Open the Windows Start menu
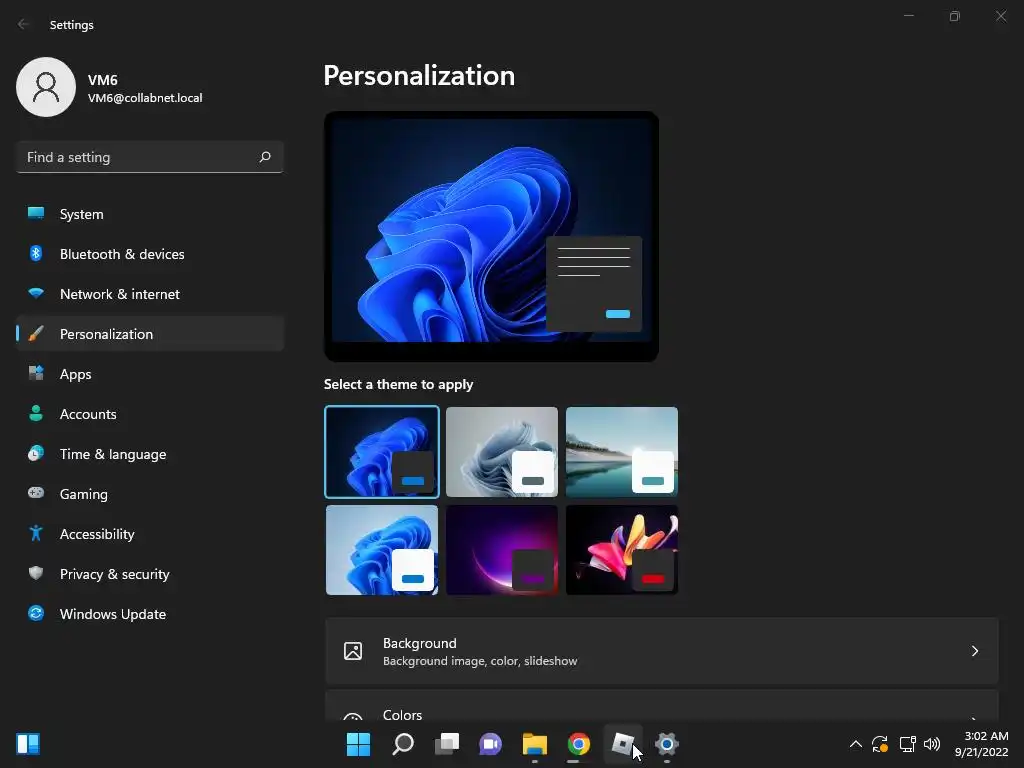This screenshot has height=768, width=1024. click(x=358, y=744)
